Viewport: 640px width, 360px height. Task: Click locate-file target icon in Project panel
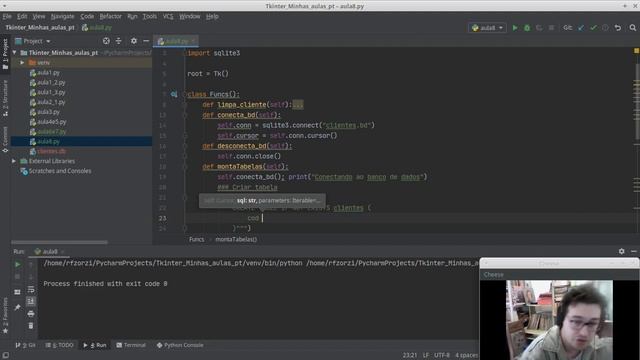tap(106, 41)
